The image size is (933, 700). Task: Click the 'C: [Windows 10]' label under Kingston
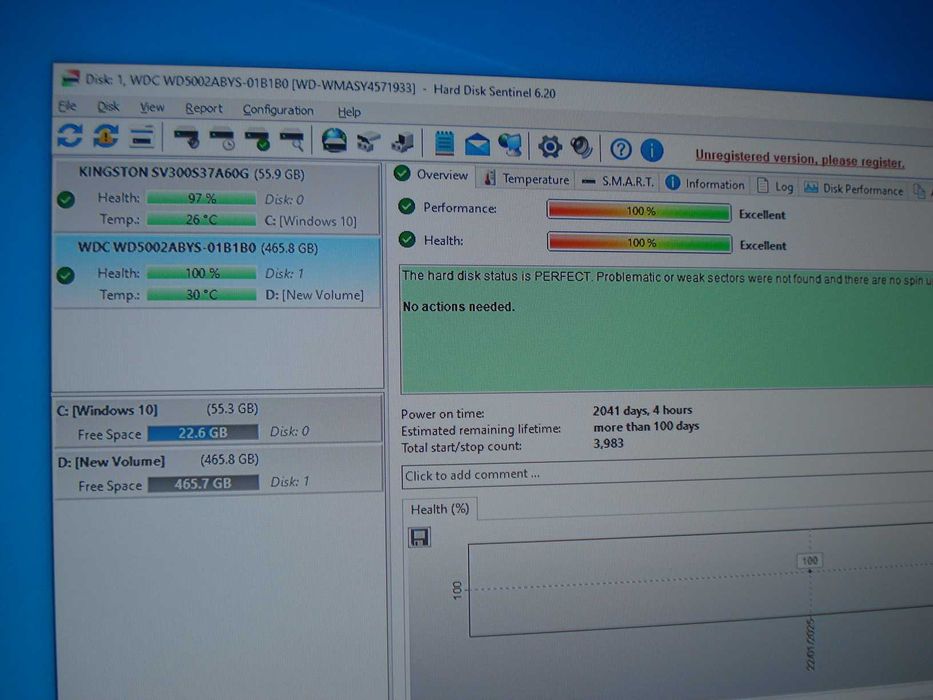coord(311,221)
